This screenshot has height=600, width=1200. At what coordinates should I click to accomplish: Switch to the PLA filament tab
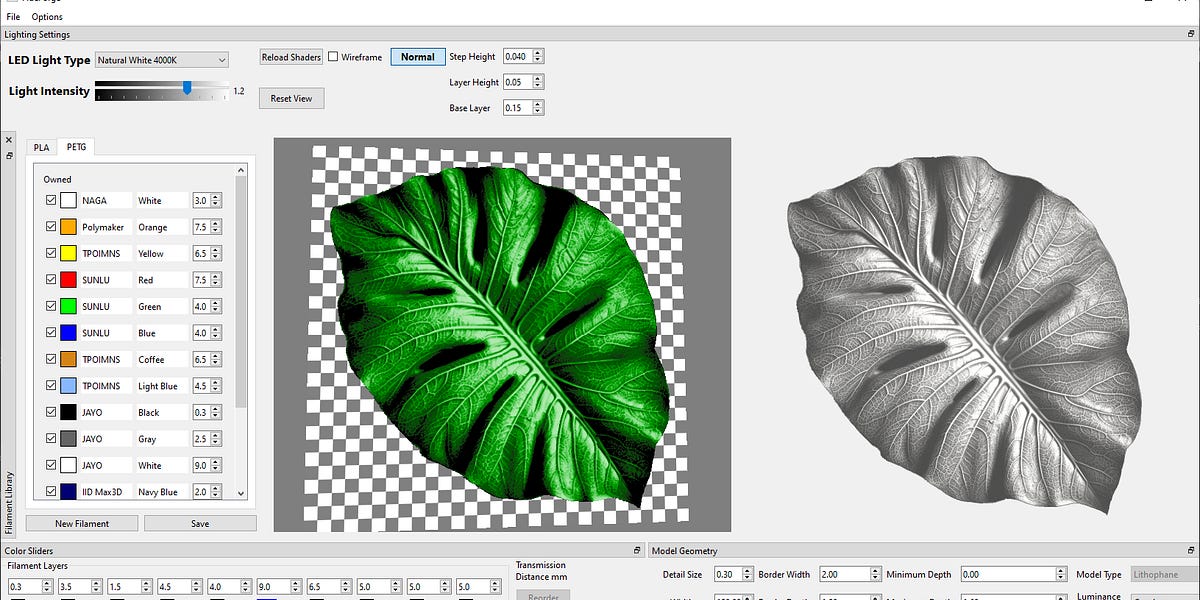41,147
